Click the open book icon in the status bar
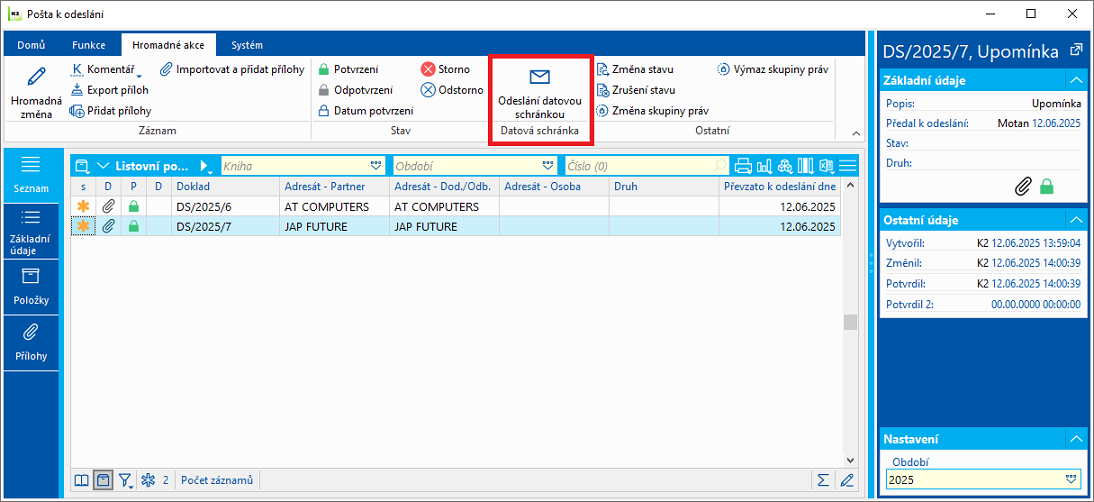The image size is (1094, 502). pos(82,480)
